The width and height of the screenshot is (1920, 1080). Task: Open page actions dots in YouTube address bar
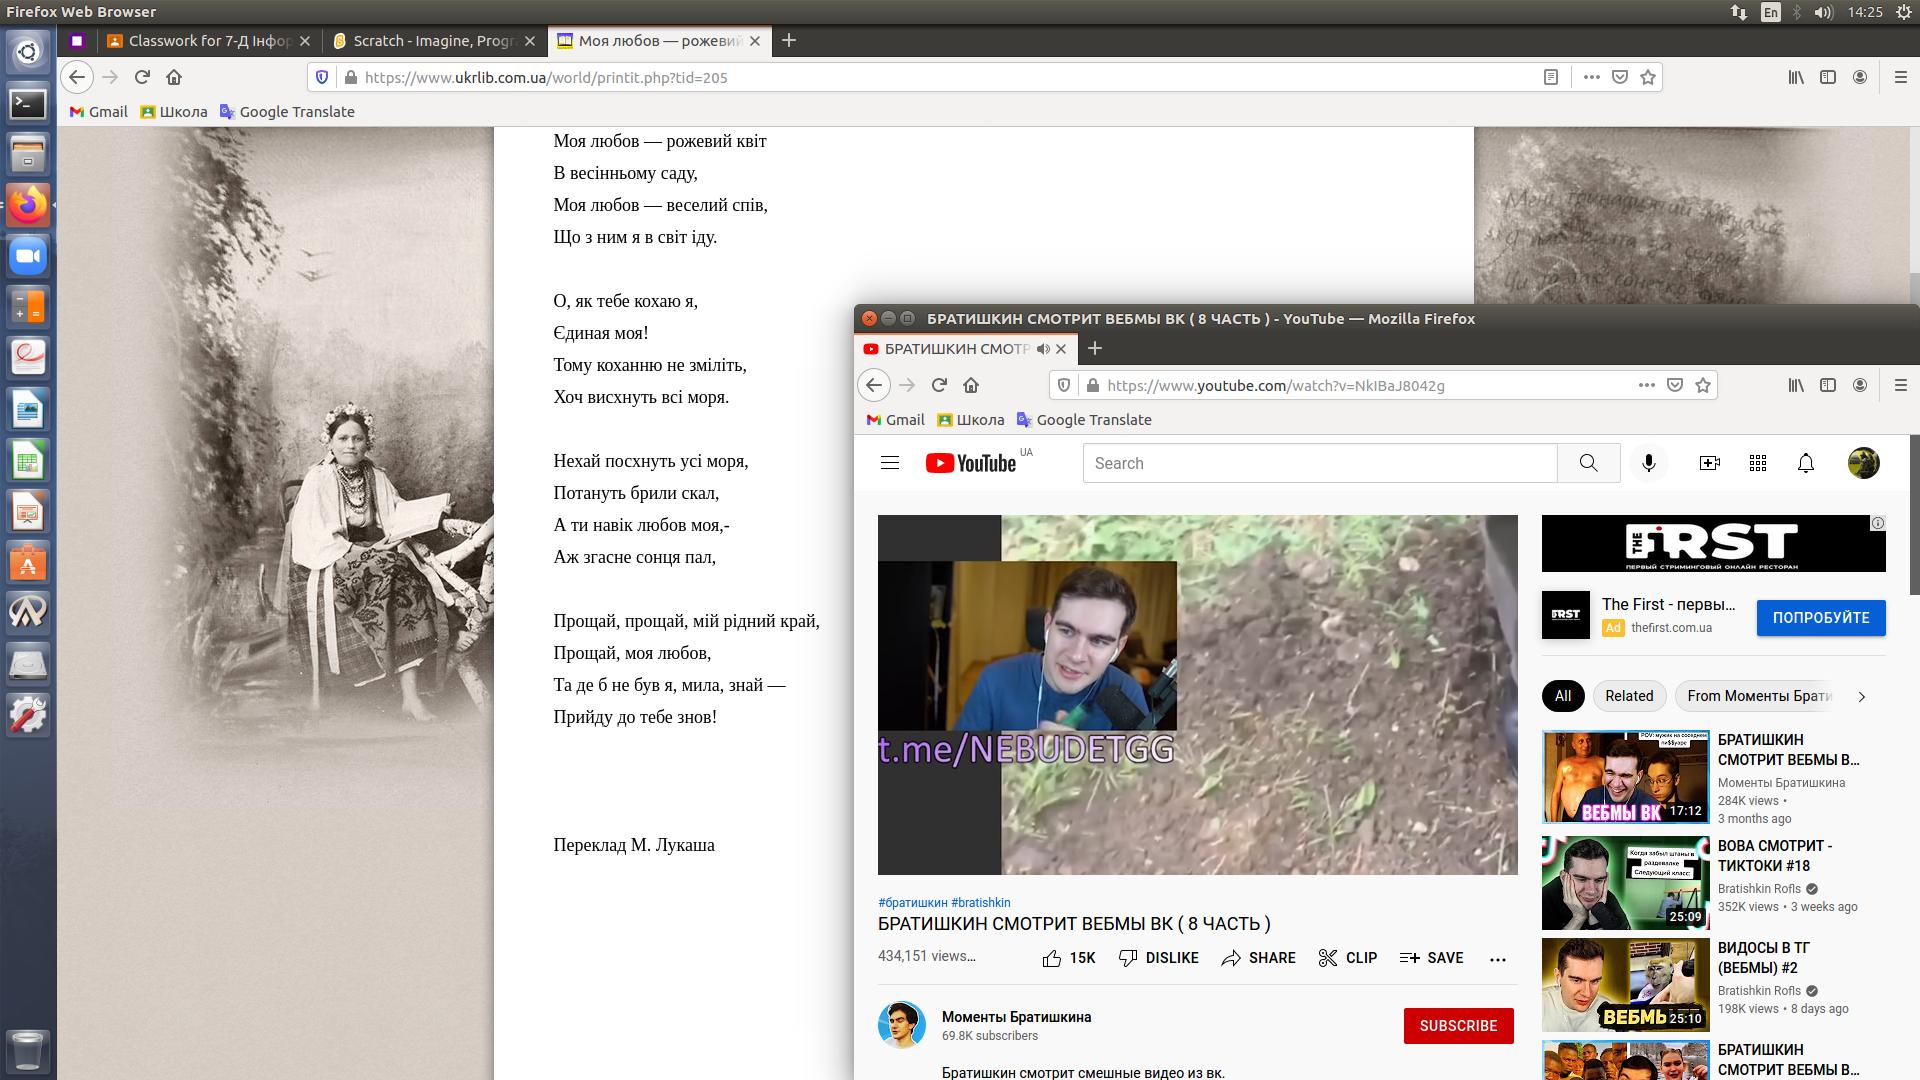point(1646,385)
